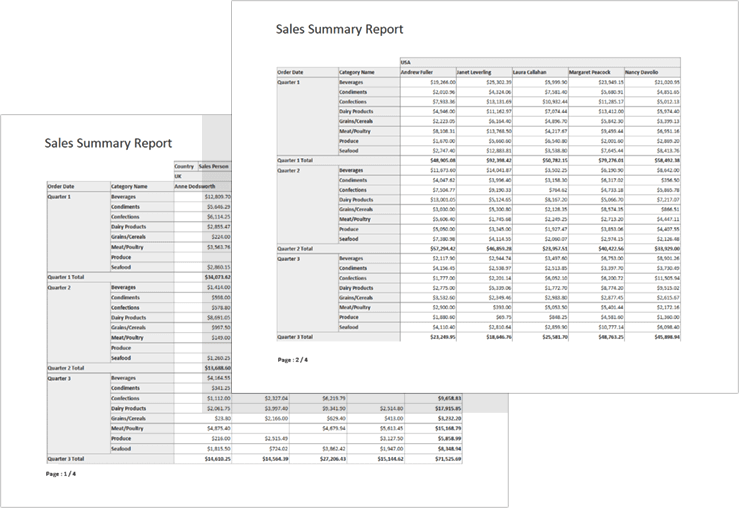Click the "Janet Leverling" column header
This screenshot has height=508, width=739.
point(484,72)
